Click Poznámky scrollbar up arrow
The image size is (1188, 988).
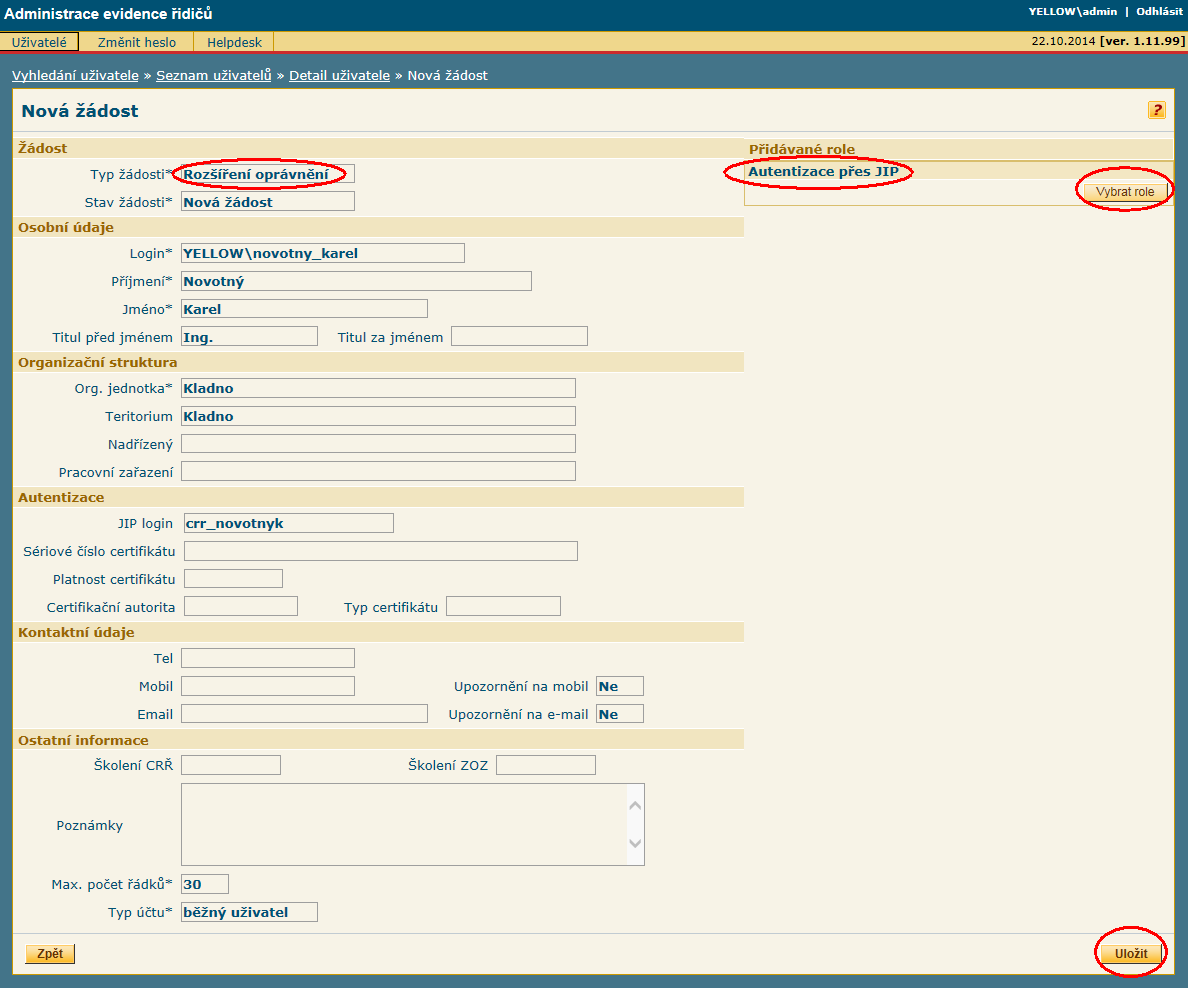coord(636,805)
